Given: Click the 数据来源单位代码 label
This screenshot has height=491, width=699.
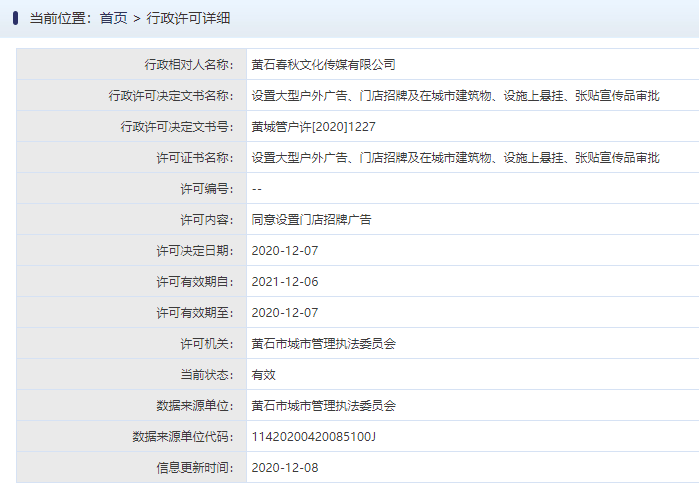Looking at the screenshot, I should click(183, 437).
